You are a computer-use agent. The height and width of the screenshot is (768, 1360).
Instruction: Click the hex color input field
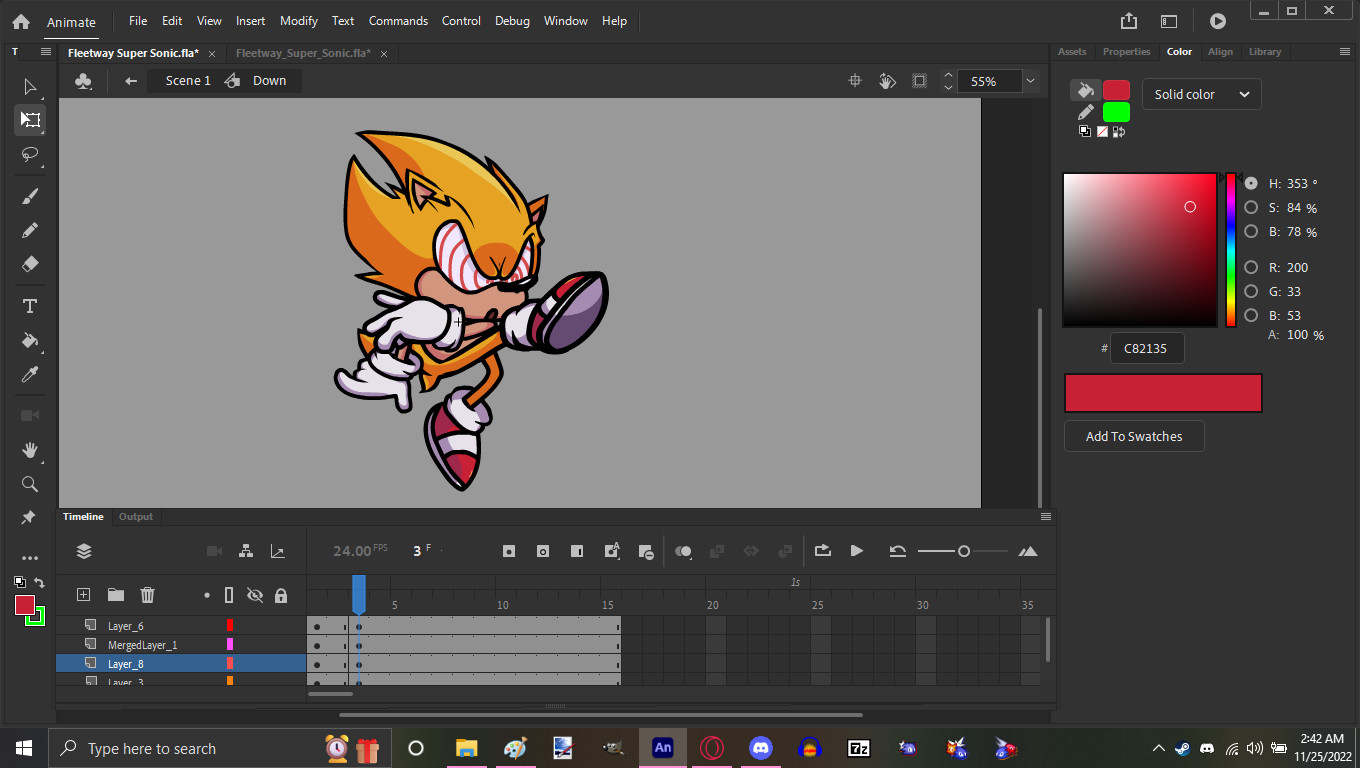1147,348
